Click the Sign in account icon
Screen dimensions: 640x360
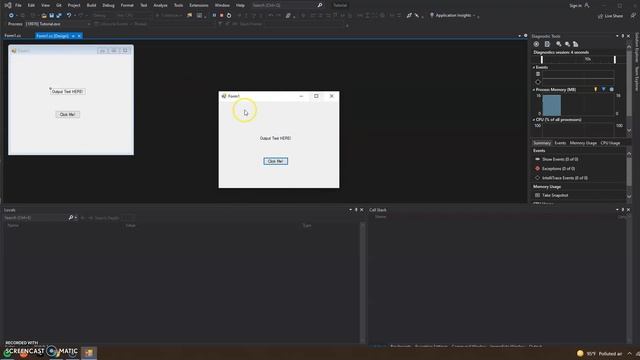click(x=587, y=5)
